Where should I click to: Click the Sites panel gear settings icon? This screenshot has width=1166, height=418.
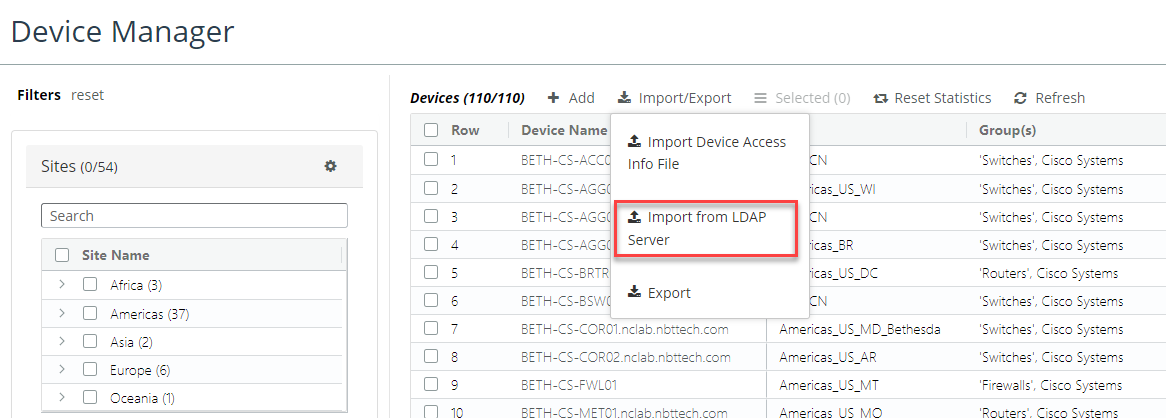(330, 166)
